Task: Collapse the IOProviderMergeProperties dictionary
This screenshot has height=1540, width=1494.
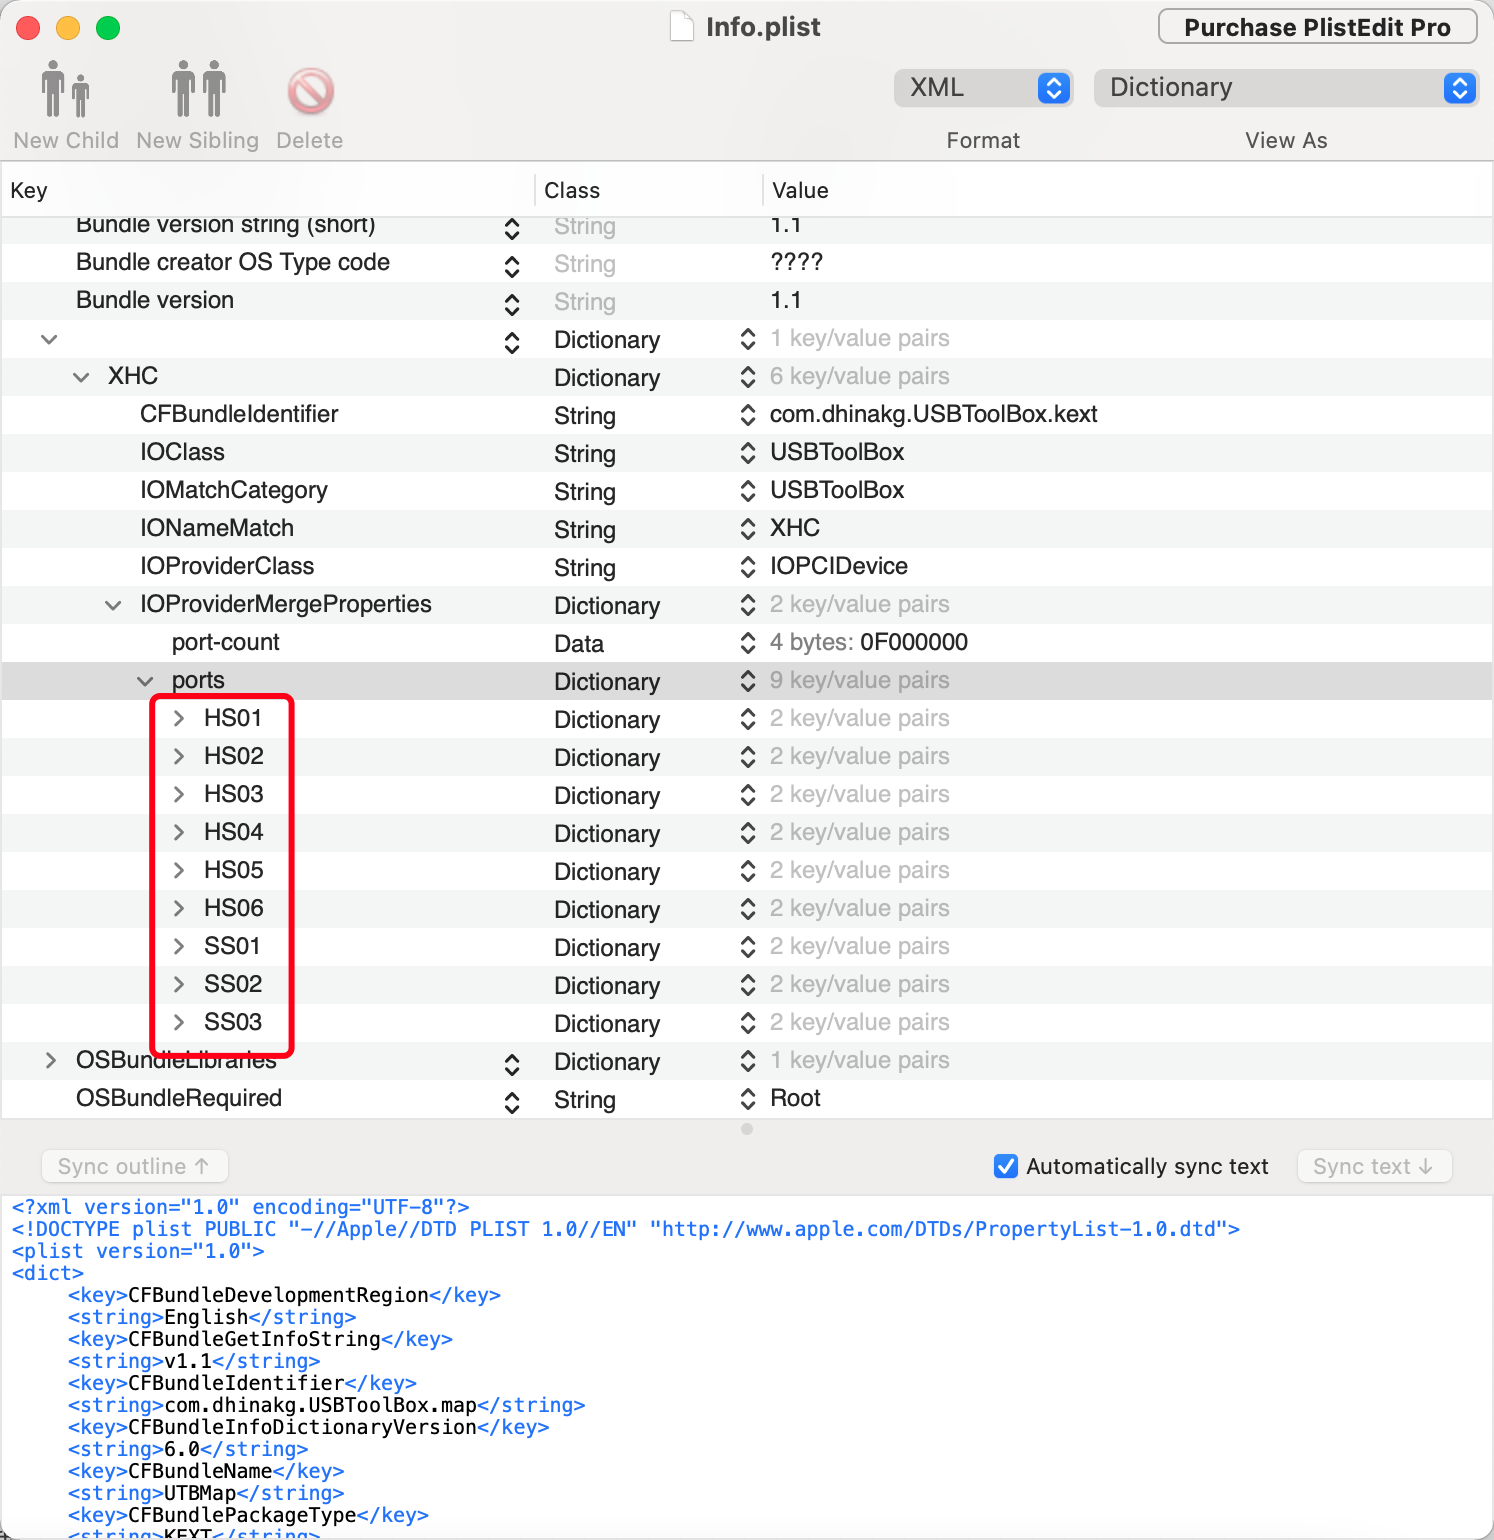Action: pos(112,604)
